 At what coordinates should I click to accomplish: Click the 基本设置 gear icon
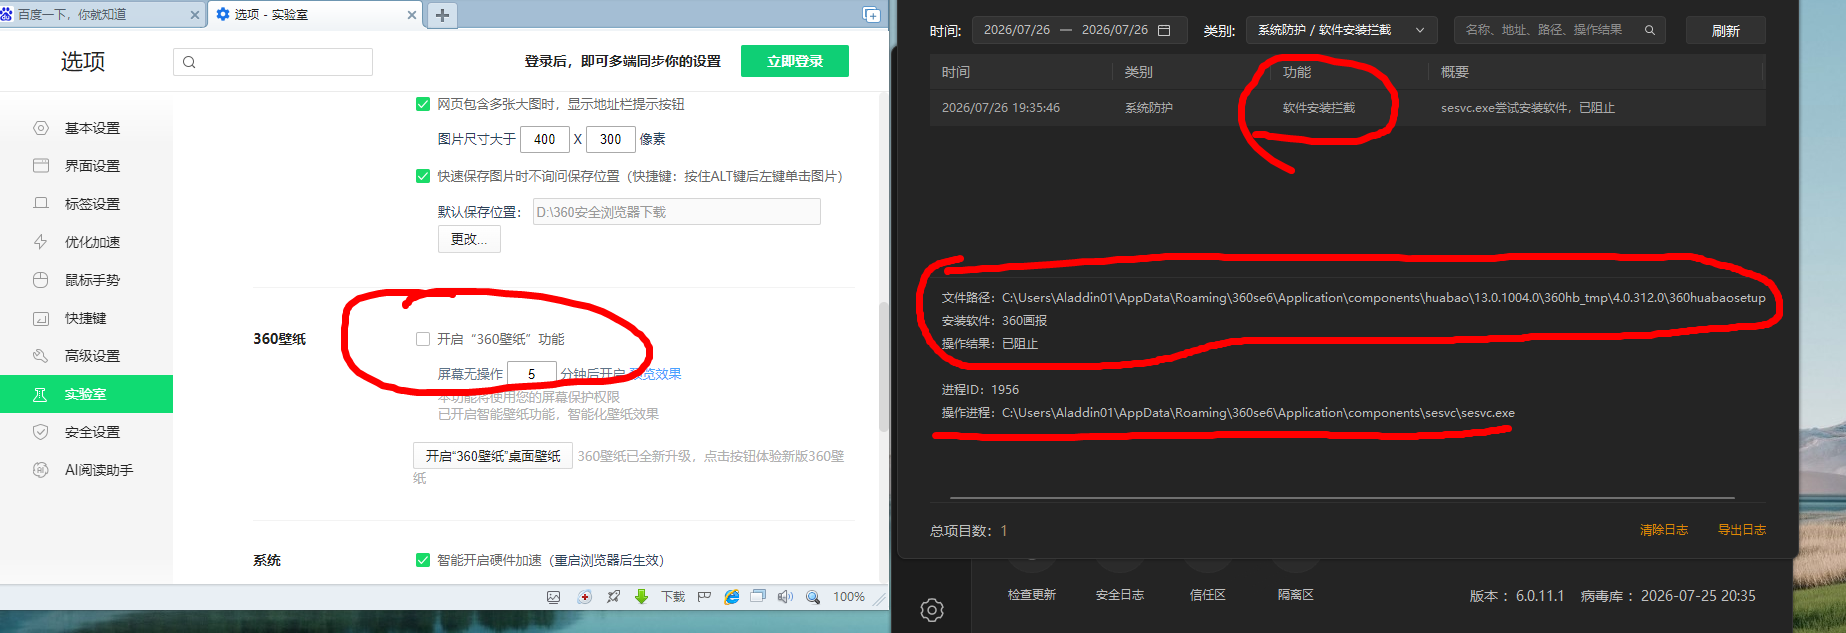point(41,128)
